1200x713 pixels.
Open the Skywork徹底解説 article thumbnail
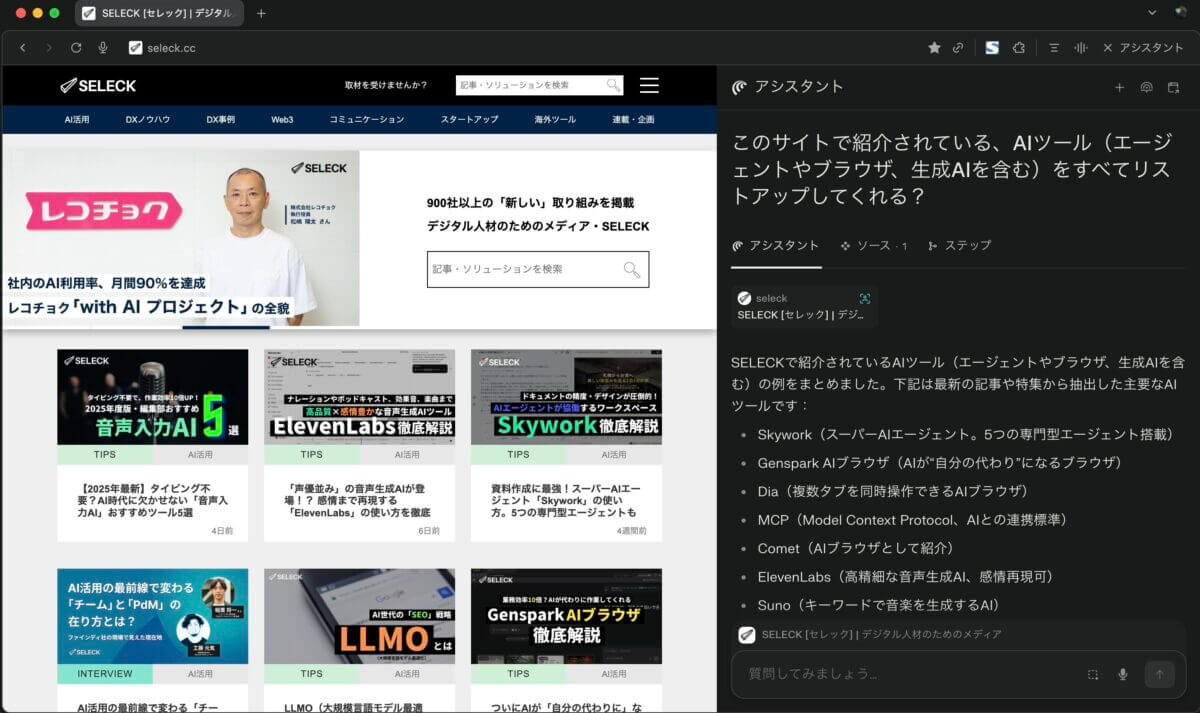point(566,397)
